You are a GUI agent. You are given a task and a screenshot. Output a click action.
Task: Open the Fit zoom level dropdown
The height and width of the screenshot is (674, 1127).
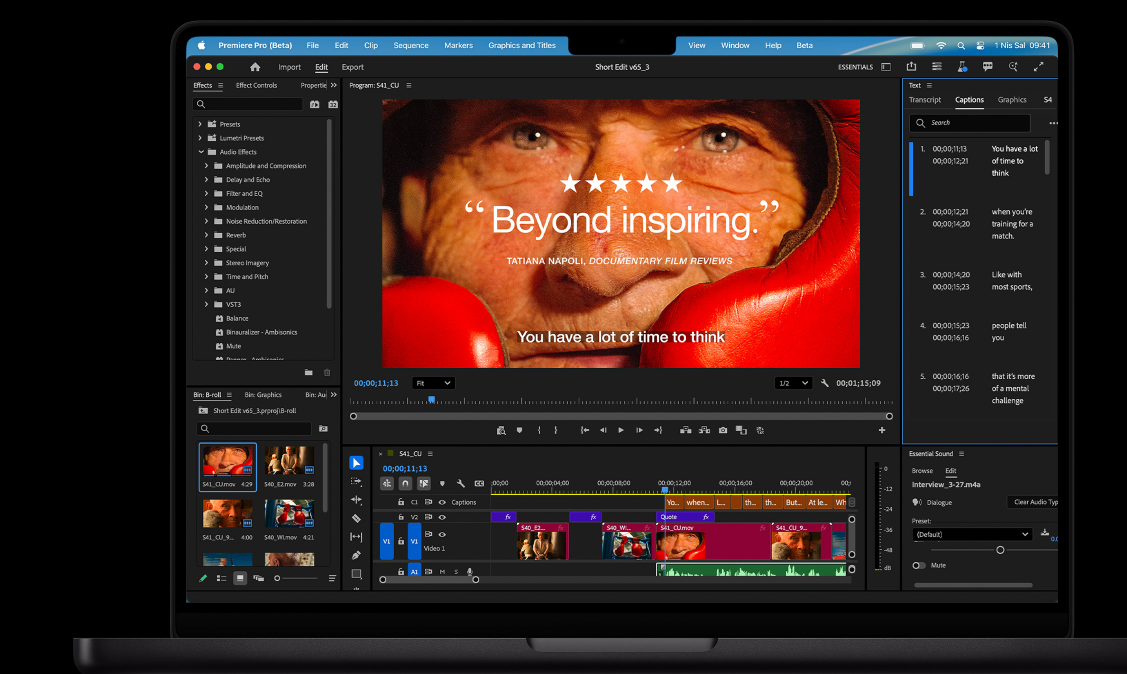pyautogui.click(x=434, y=383)
